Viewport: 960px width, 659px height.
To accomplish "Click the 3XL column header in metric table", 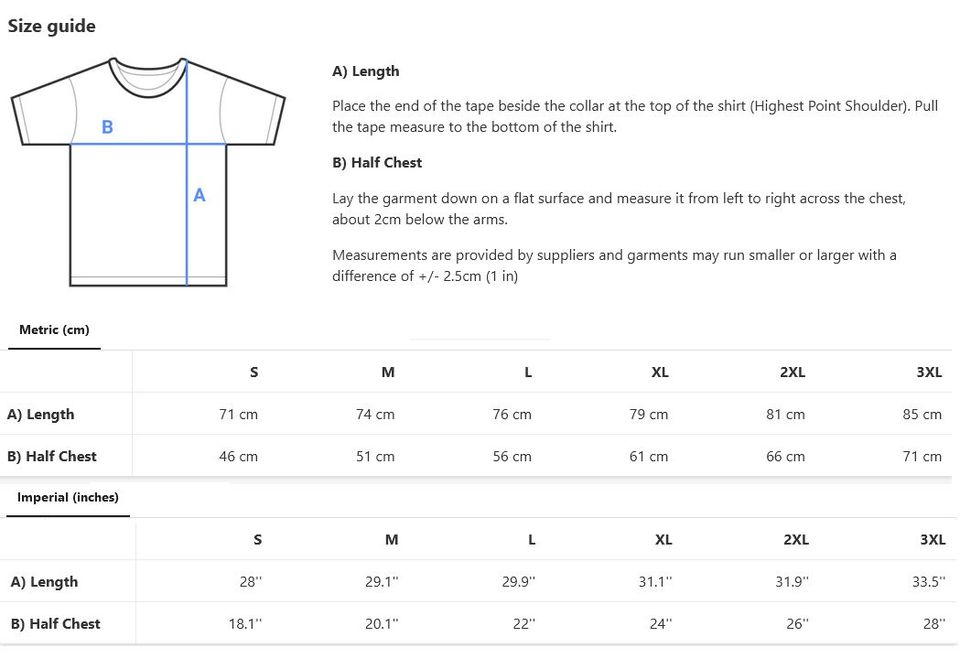I will click(929, 372).
